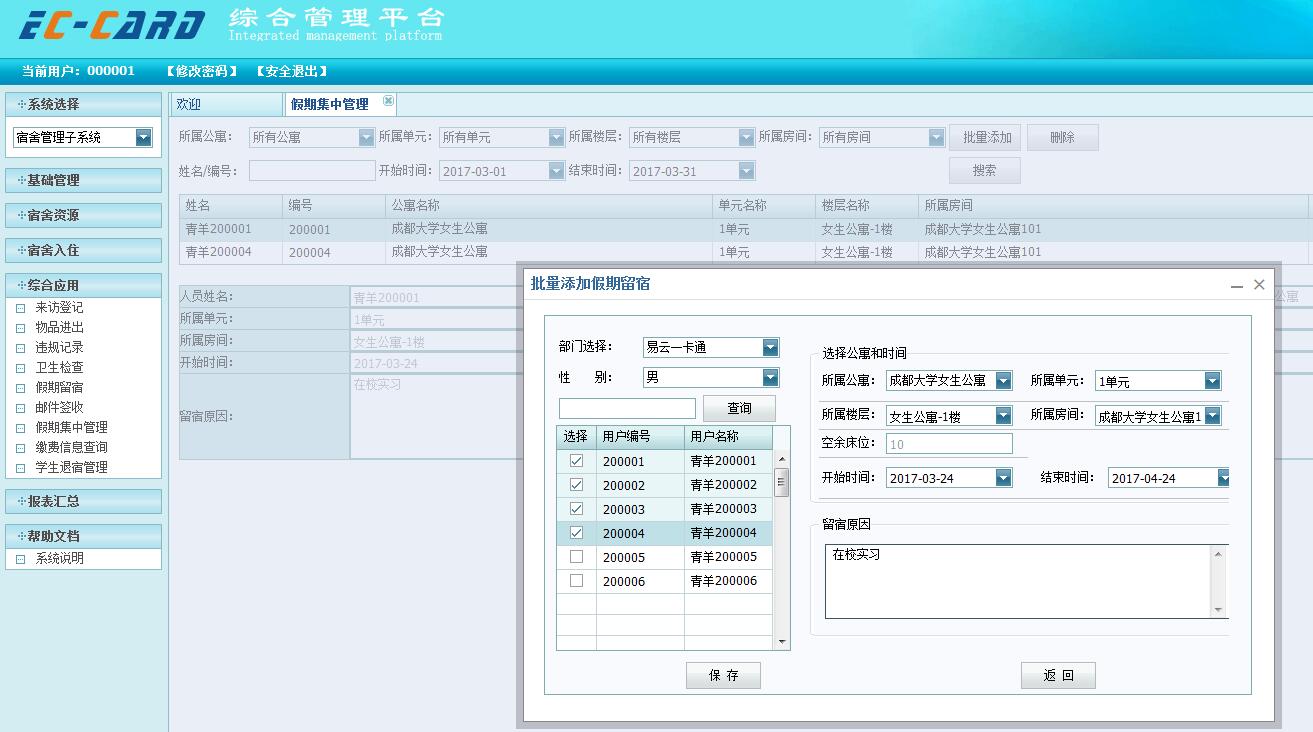Open the filter 所属公寓 dropdown showing 所有公寓
The height and width of the screenshot is (732, 1313).
tap(366, 138)
